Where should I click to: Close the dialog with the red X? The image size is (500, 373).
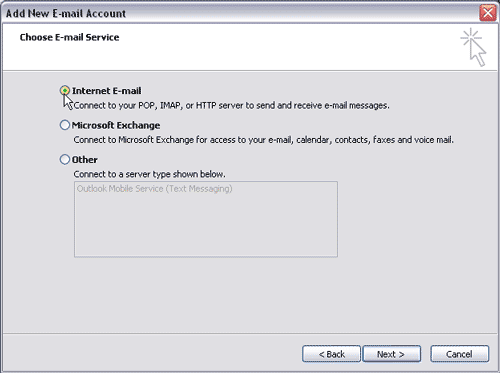pos(488,13)
